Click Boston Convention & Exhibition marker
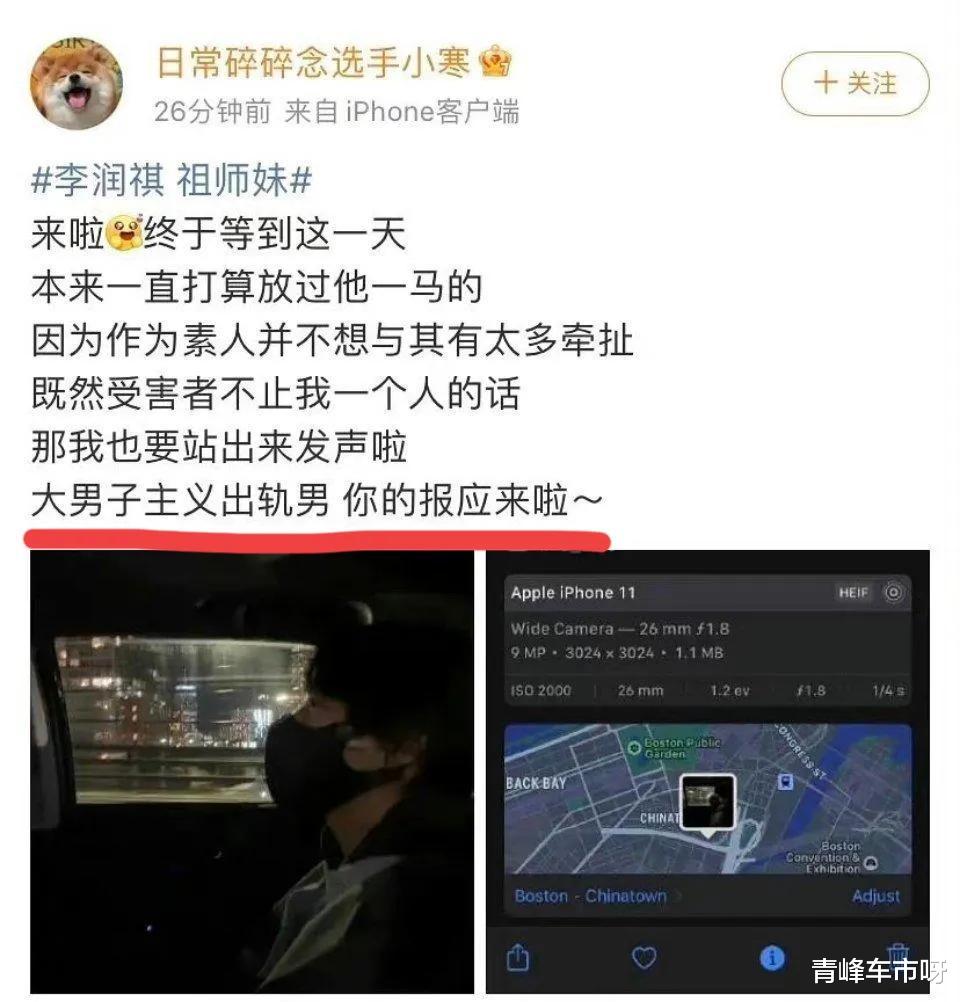Image resolution: width=960 pixels, height=1002 pixels. [x=871, y=863]
